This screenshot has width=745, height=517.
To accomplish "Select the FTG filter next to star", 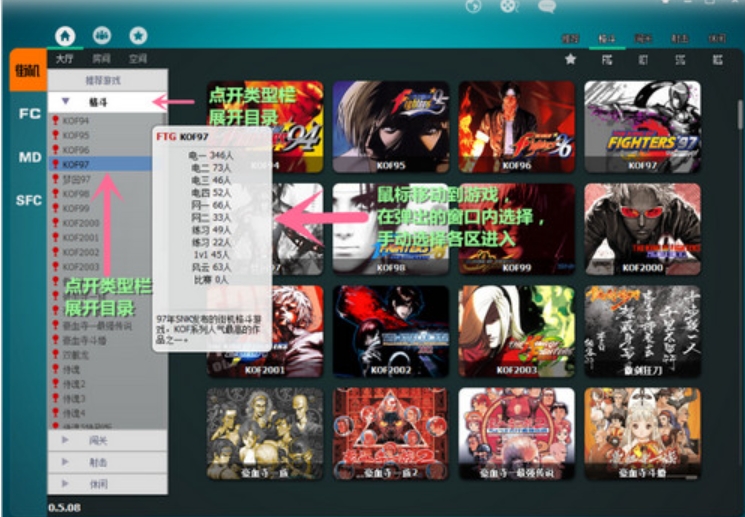I will [x=607, y=59].
